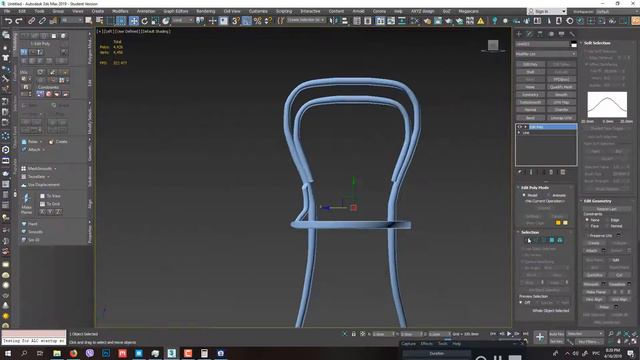Activate the Select and Rotate tool
This screenshot has width=640, height=360.
[144, 21]
